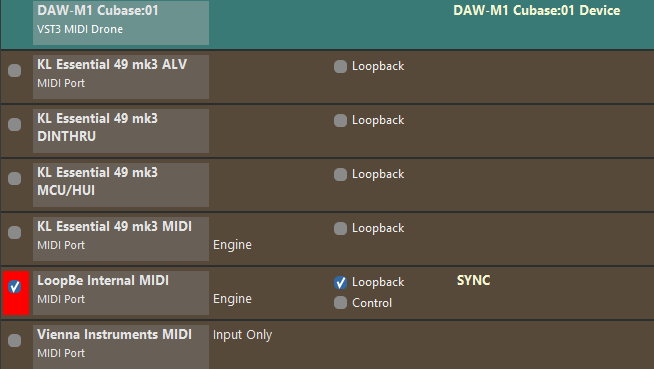Enable the Vienna Instruments MIDI port checkbox
The width and height of the screenshot is (654, 369).
pos(15,340)
